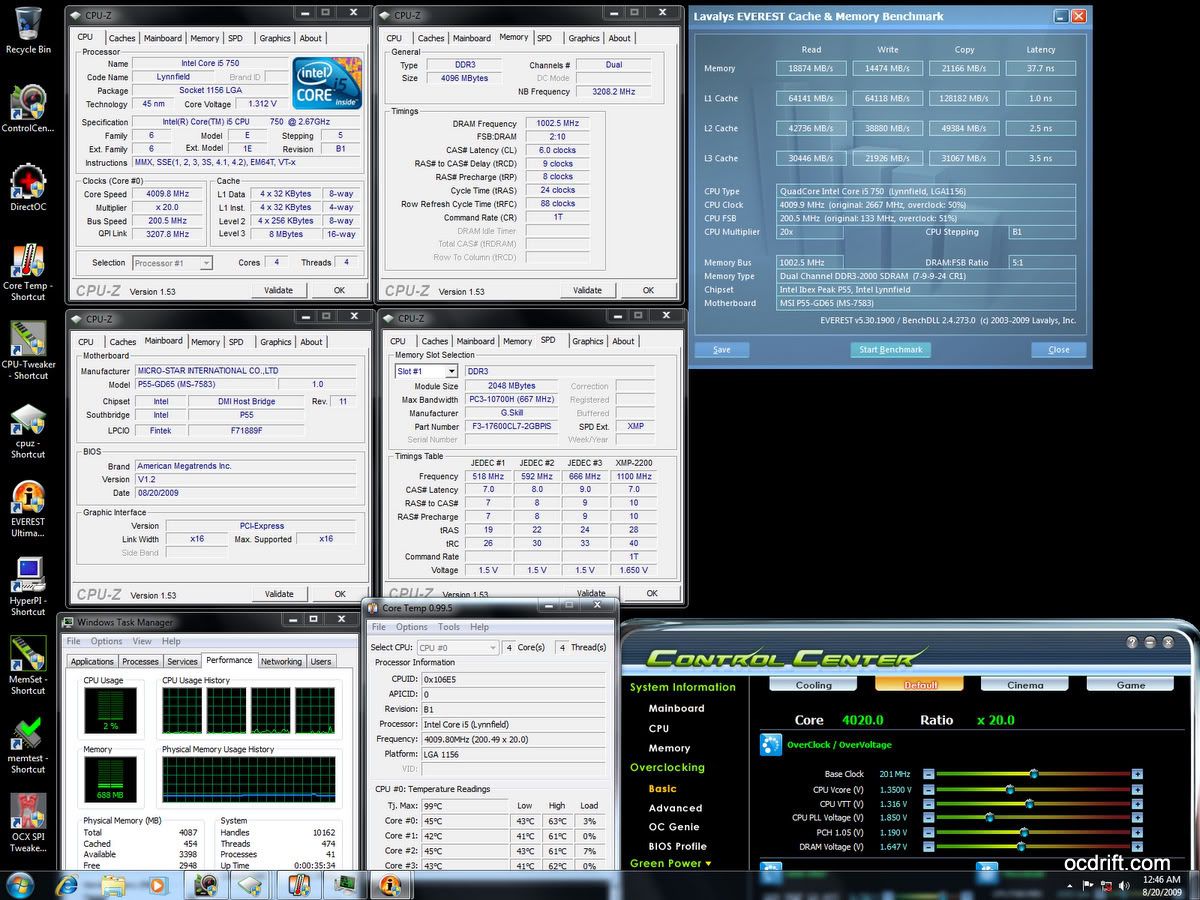Open the HyperPI desktop shortcut

pyautogui.click(x=28, y=576)
